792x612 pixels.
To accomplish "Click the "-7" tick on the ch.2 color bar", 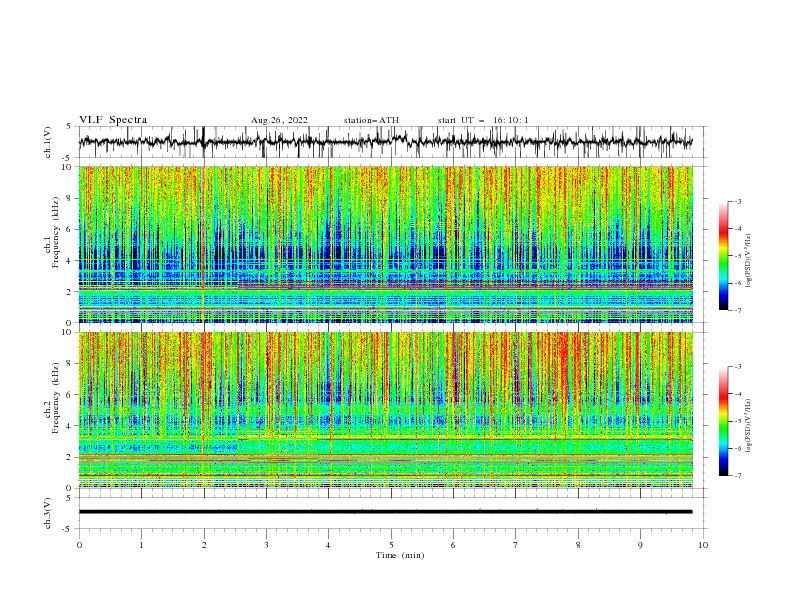I will click(737, 475).
